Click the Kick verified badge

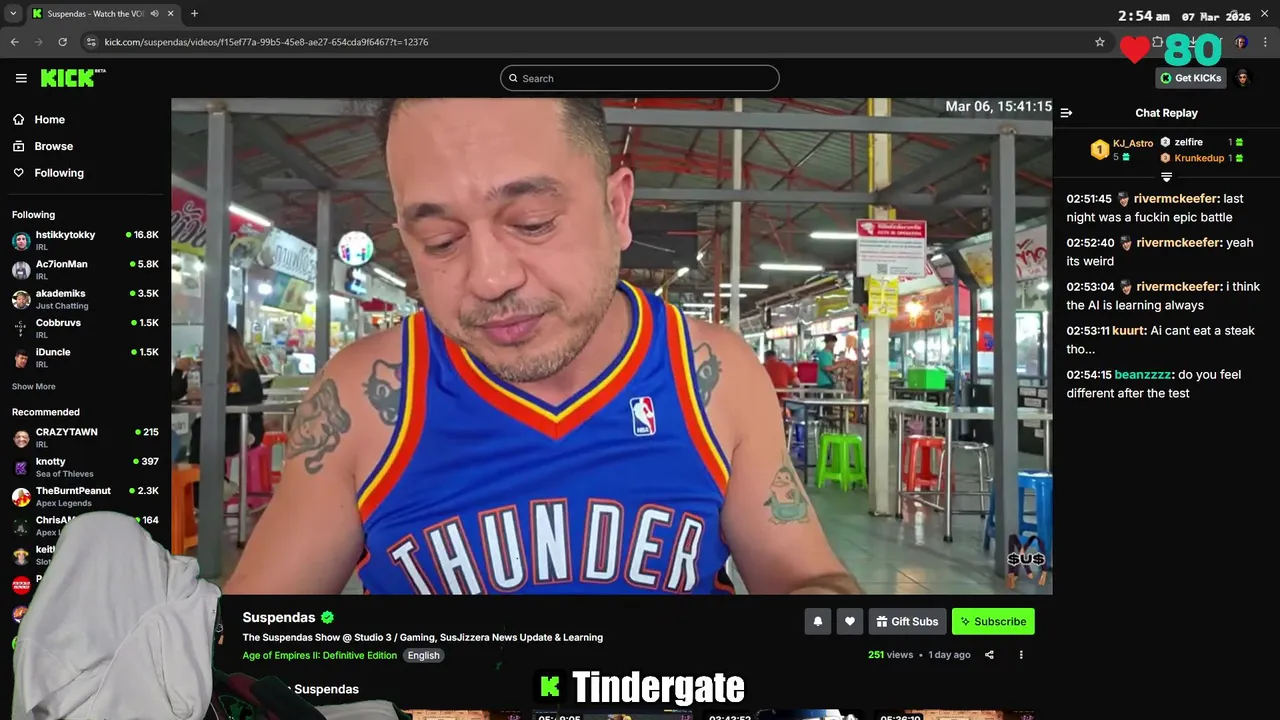pyautogui.click(x=328, y=617)
